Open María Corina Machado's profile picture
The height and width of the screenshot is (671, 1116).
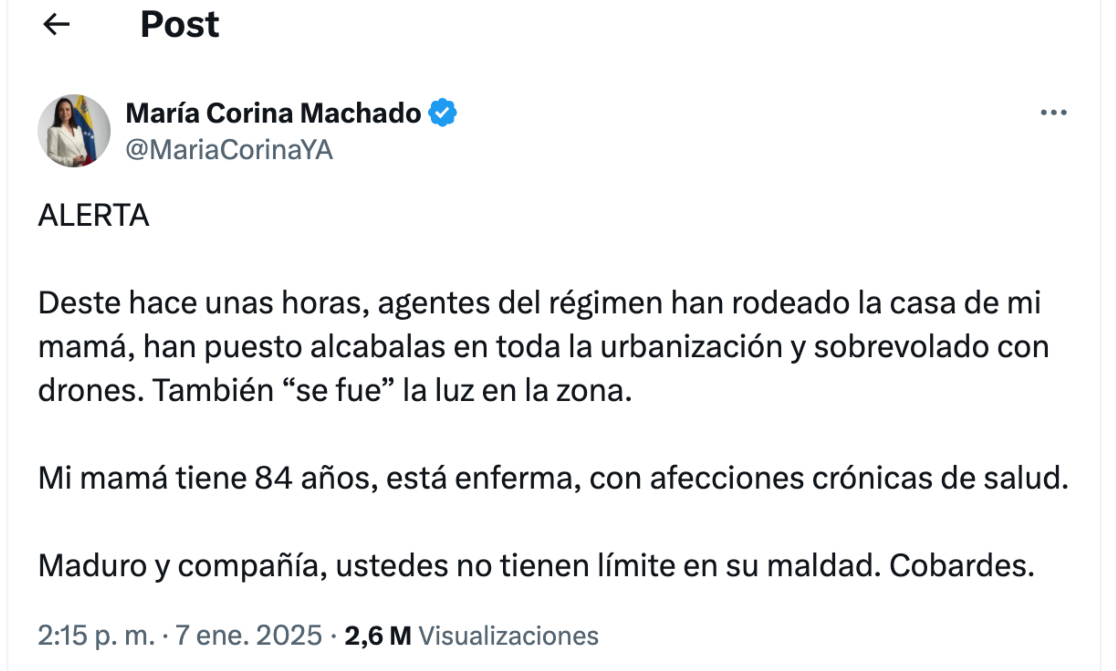[74, 131]
